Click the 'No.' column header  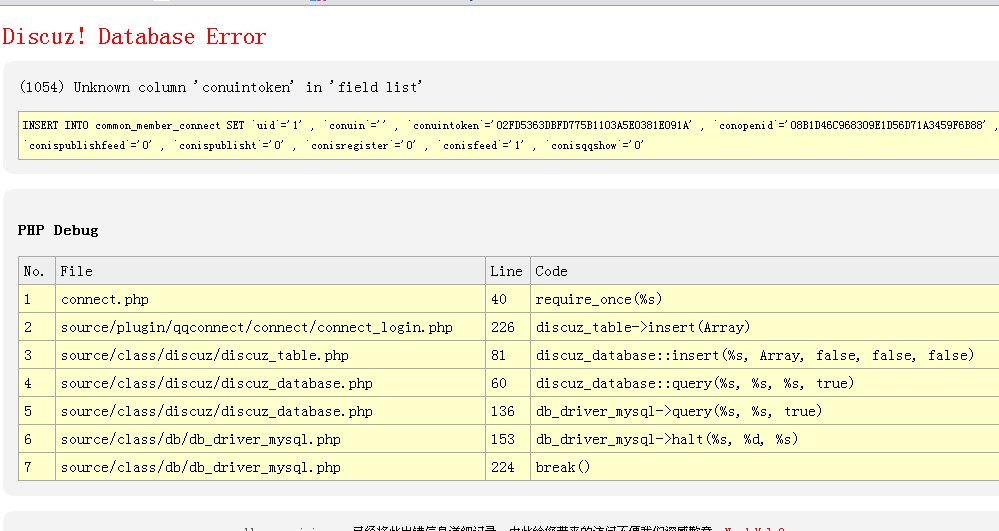34,271
